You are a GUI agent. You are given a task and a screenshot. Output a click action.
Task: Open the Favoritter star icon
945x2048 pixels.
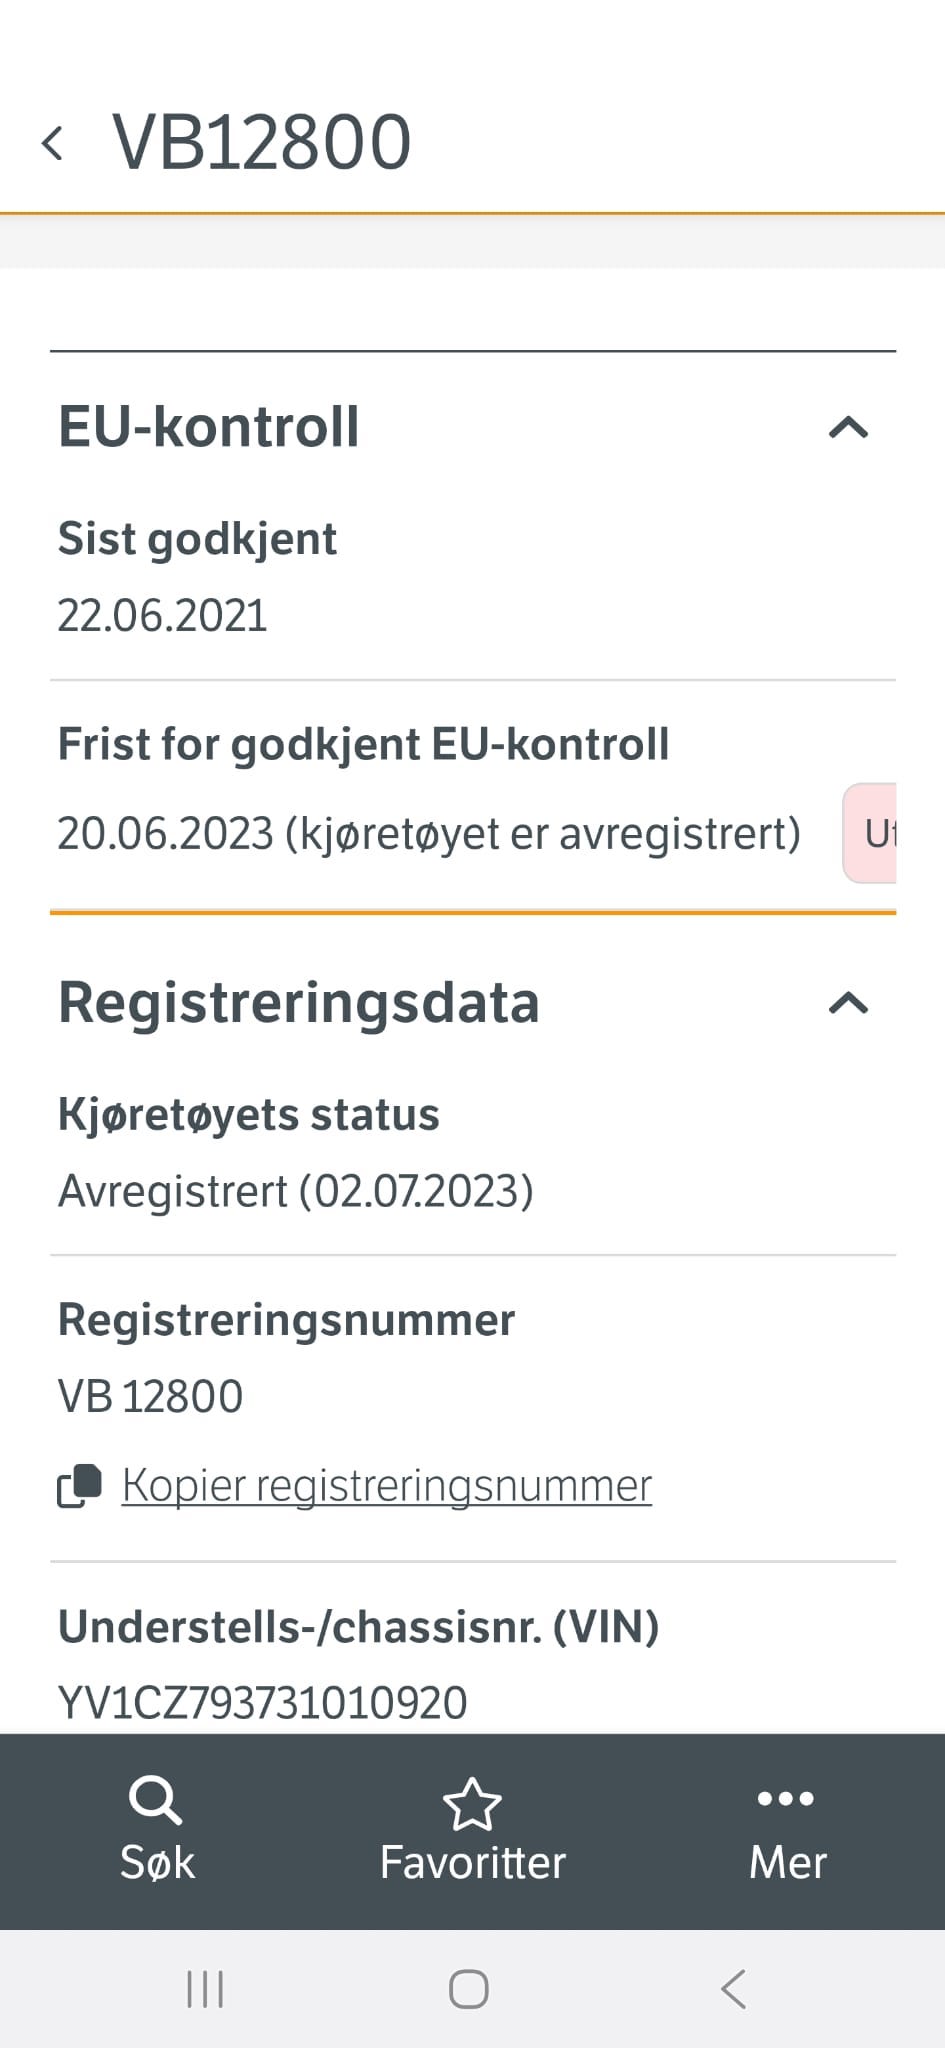[x=472, y=1803]
